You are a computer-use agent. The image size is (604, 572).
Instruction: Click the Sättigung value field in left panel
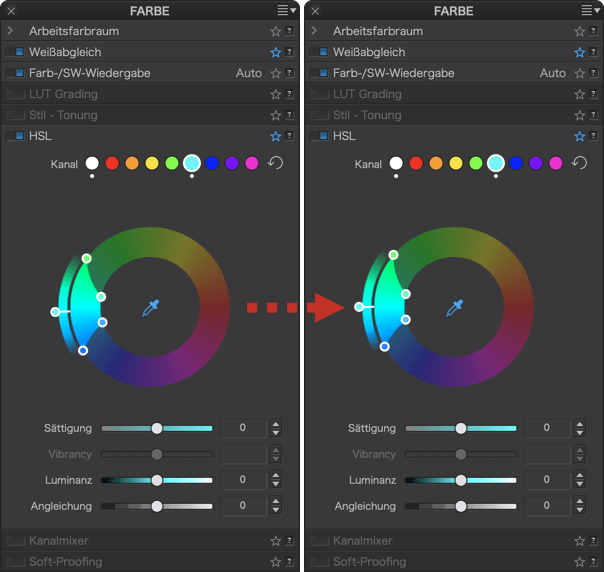click(243, 428)
